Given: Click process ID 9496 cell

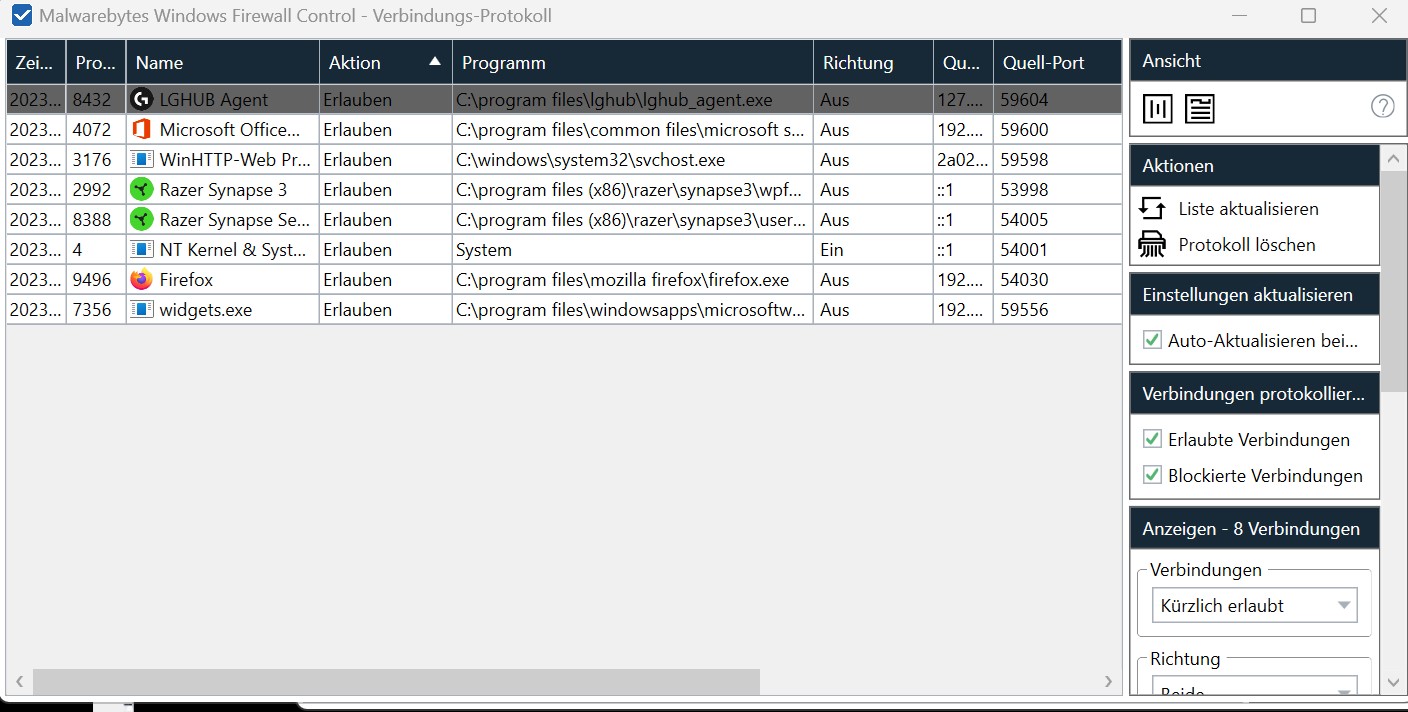Looking at the screenshot, I should [x=96, y=280].
